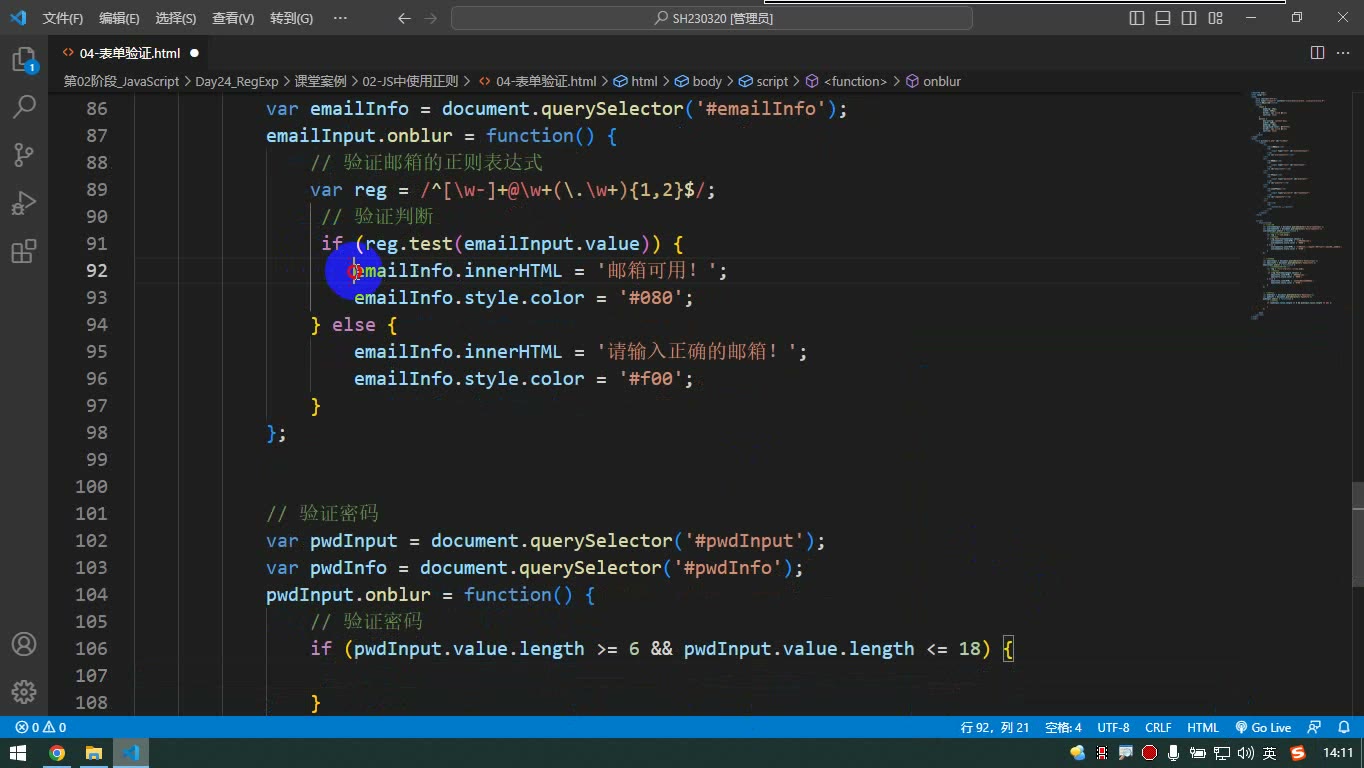The width and height of the screenshot is (1364, 768).
Task: Open editor More Actions ellipsis
Action: (1344, 53)
